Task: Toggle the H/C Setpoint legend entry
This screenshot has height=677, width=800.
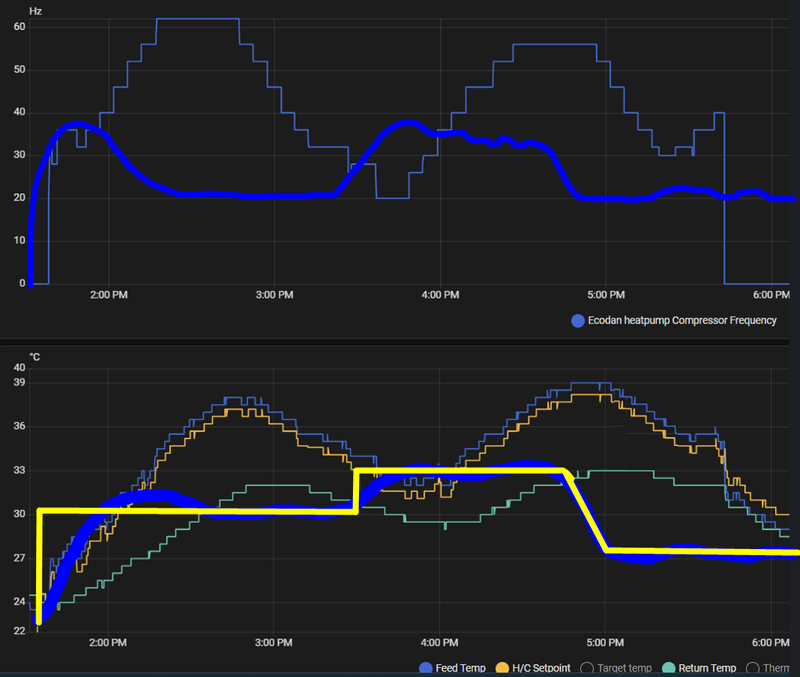Action: [x=533, y=668]
